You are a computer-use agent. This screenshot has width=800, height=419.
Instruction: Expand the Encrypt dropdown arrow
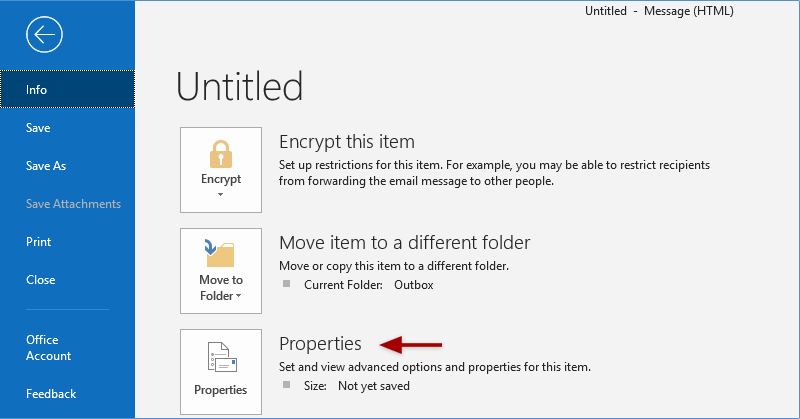pos(220,195)
